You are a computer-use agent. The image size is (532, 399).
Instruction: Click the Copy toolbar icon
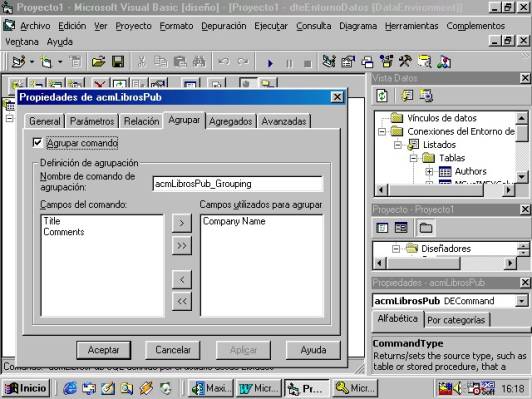pyautogui.click(x=160, y=62)
